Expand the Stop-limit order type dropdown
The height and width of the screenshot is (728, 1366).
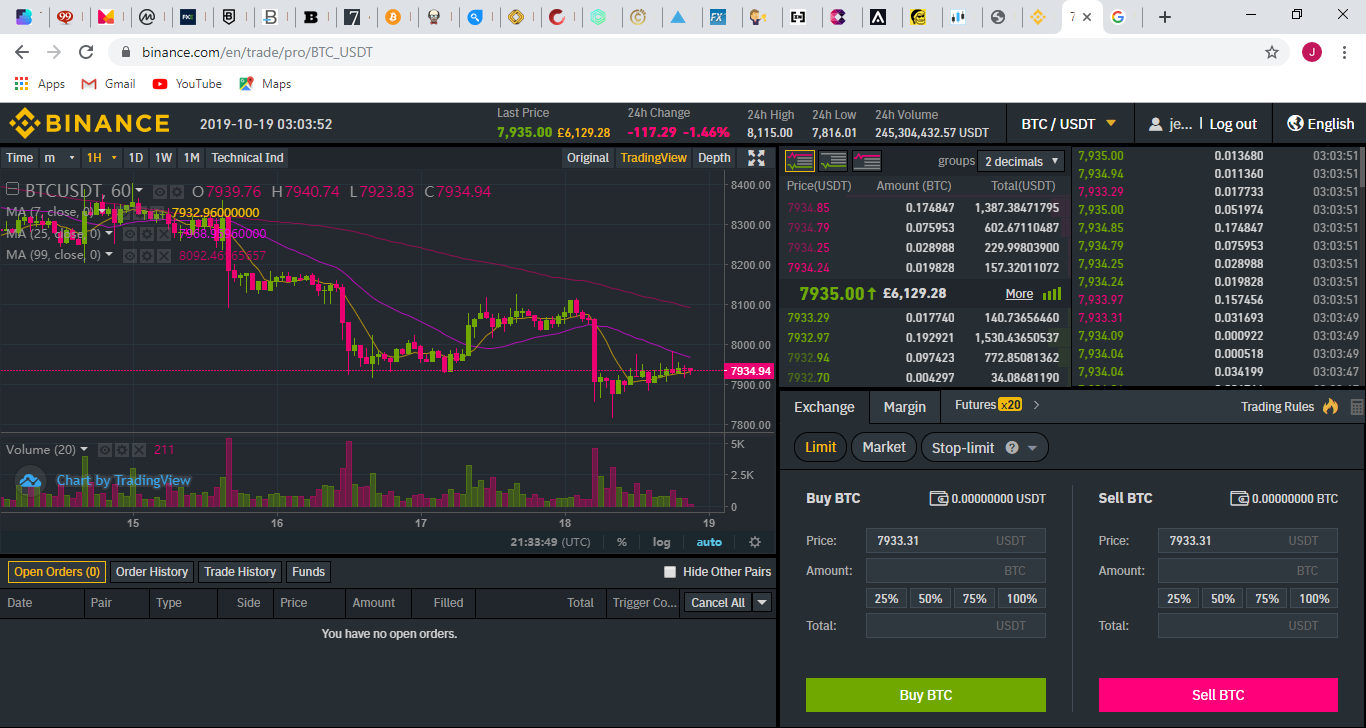(x=1033, y=448)
